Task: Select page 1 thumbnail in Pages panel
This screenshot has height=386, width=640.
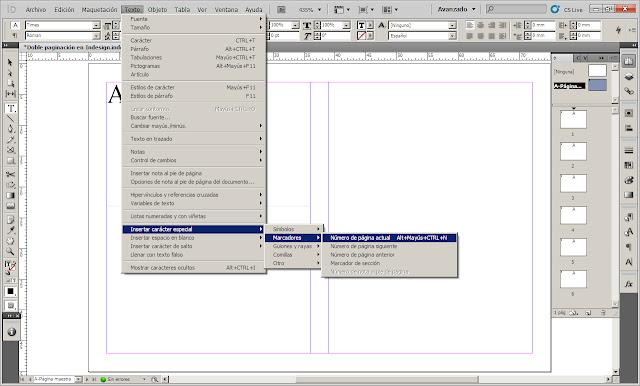Action: pos(573,120)
